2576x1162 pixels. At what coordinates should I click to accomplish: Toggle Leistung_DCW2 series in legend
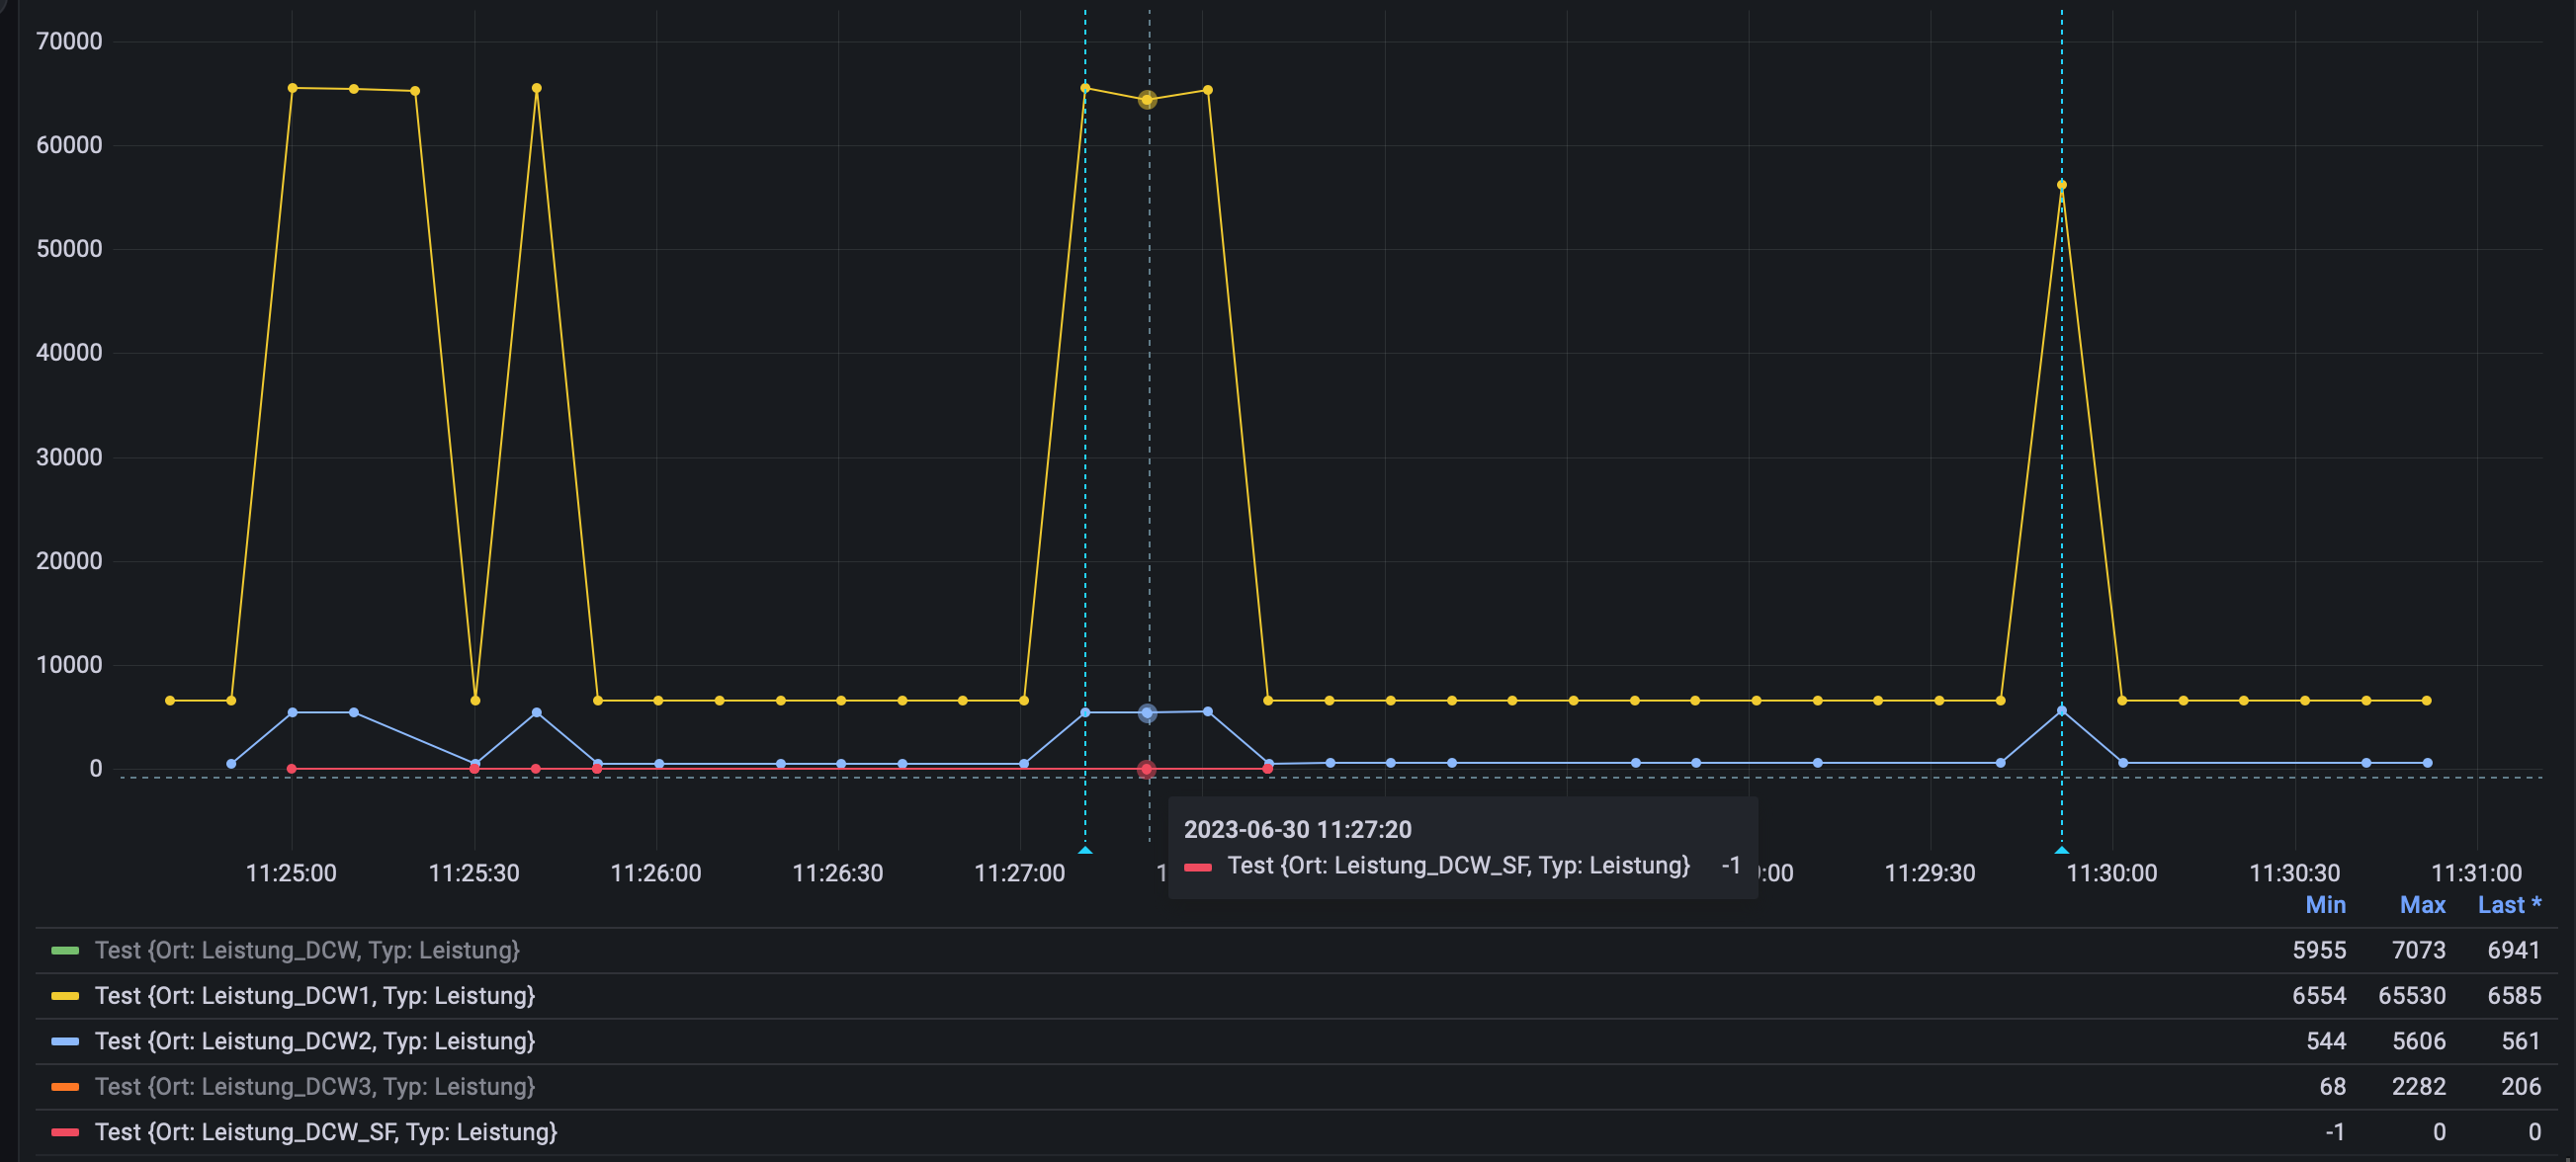(314, 1041)
